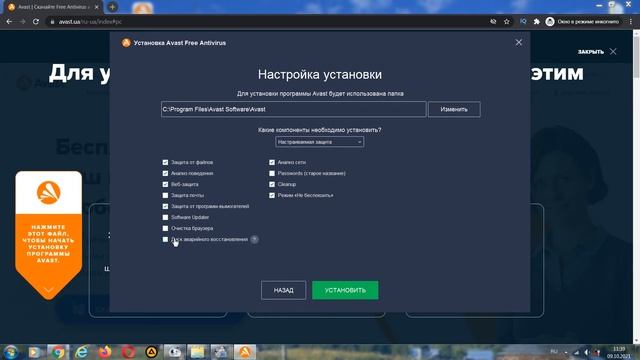Image resolution: width=640 pixels, height=360 pixels.
Task: Click the RU language indicator in tray
Action: (x=554, y=351)
